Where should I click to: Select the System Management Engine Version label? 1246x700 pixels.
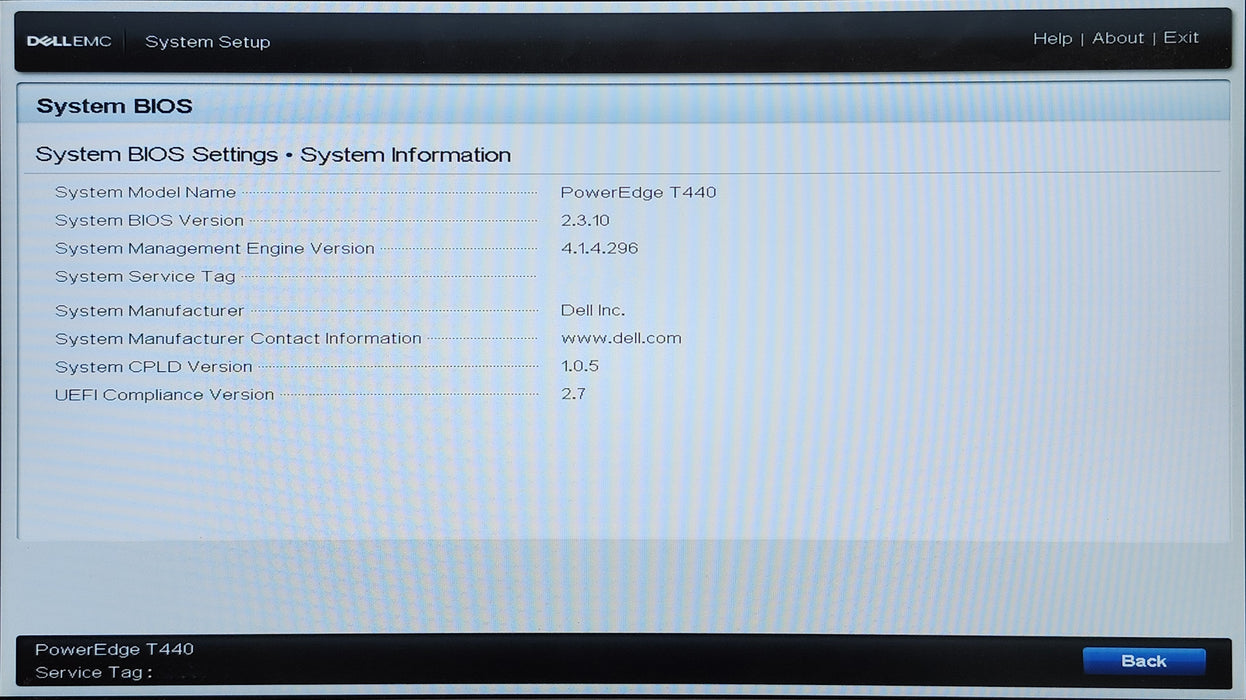pyautogui.click(x=214, y=248)
